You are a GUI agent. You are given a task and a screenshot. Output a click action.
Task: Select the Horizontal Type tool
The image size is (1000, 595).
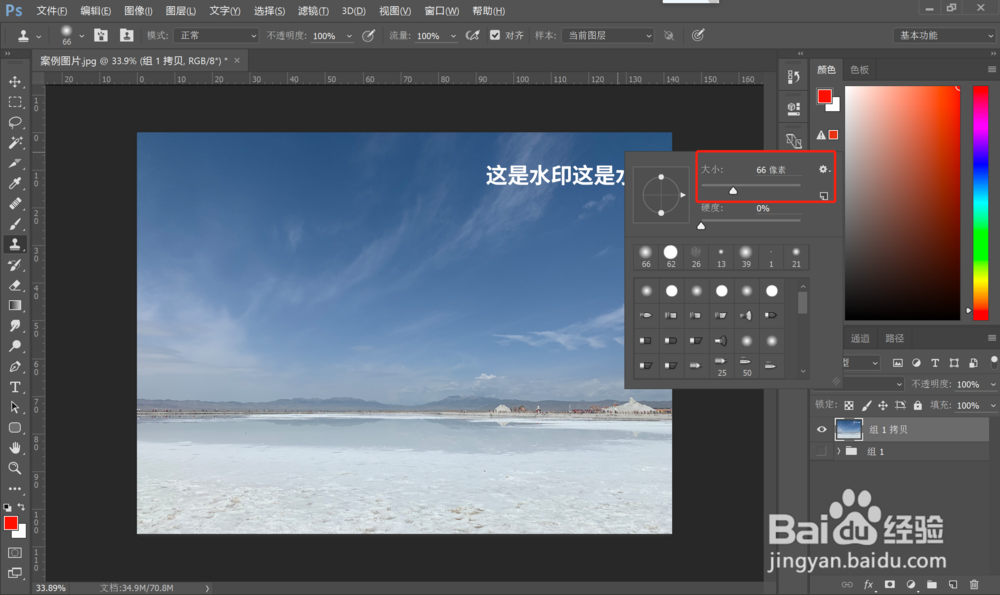coord(15,387)
